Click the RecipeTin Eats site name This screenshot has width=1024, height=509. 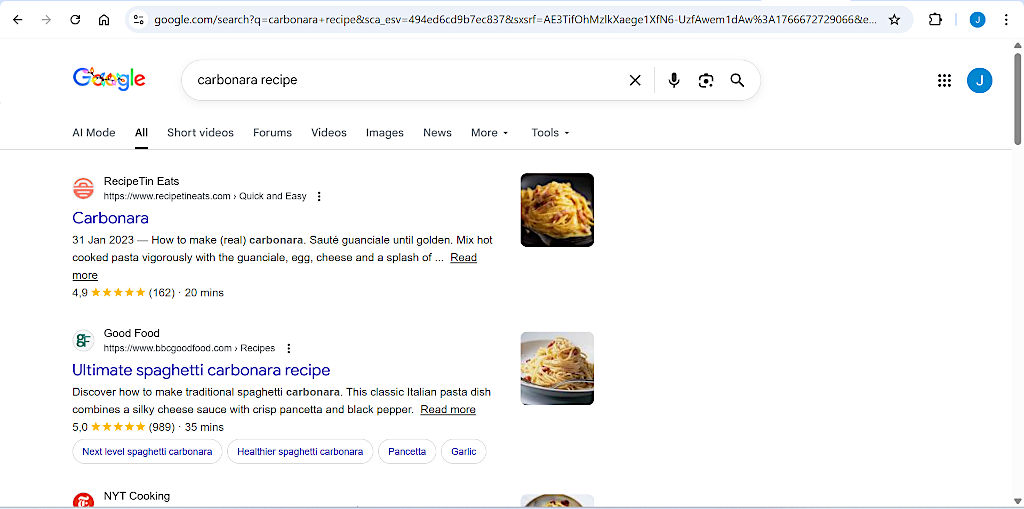(141, 181)
